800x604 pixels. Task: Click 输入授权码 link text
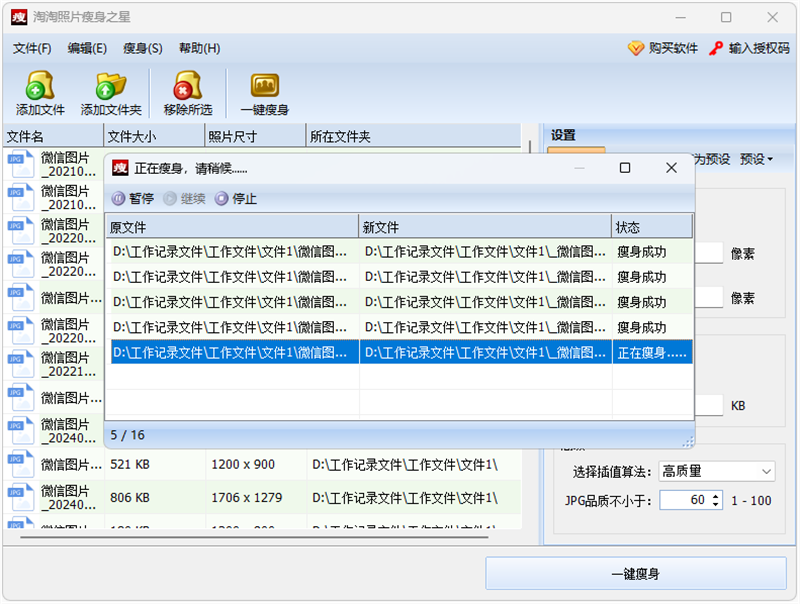click(x=759, y=48)
